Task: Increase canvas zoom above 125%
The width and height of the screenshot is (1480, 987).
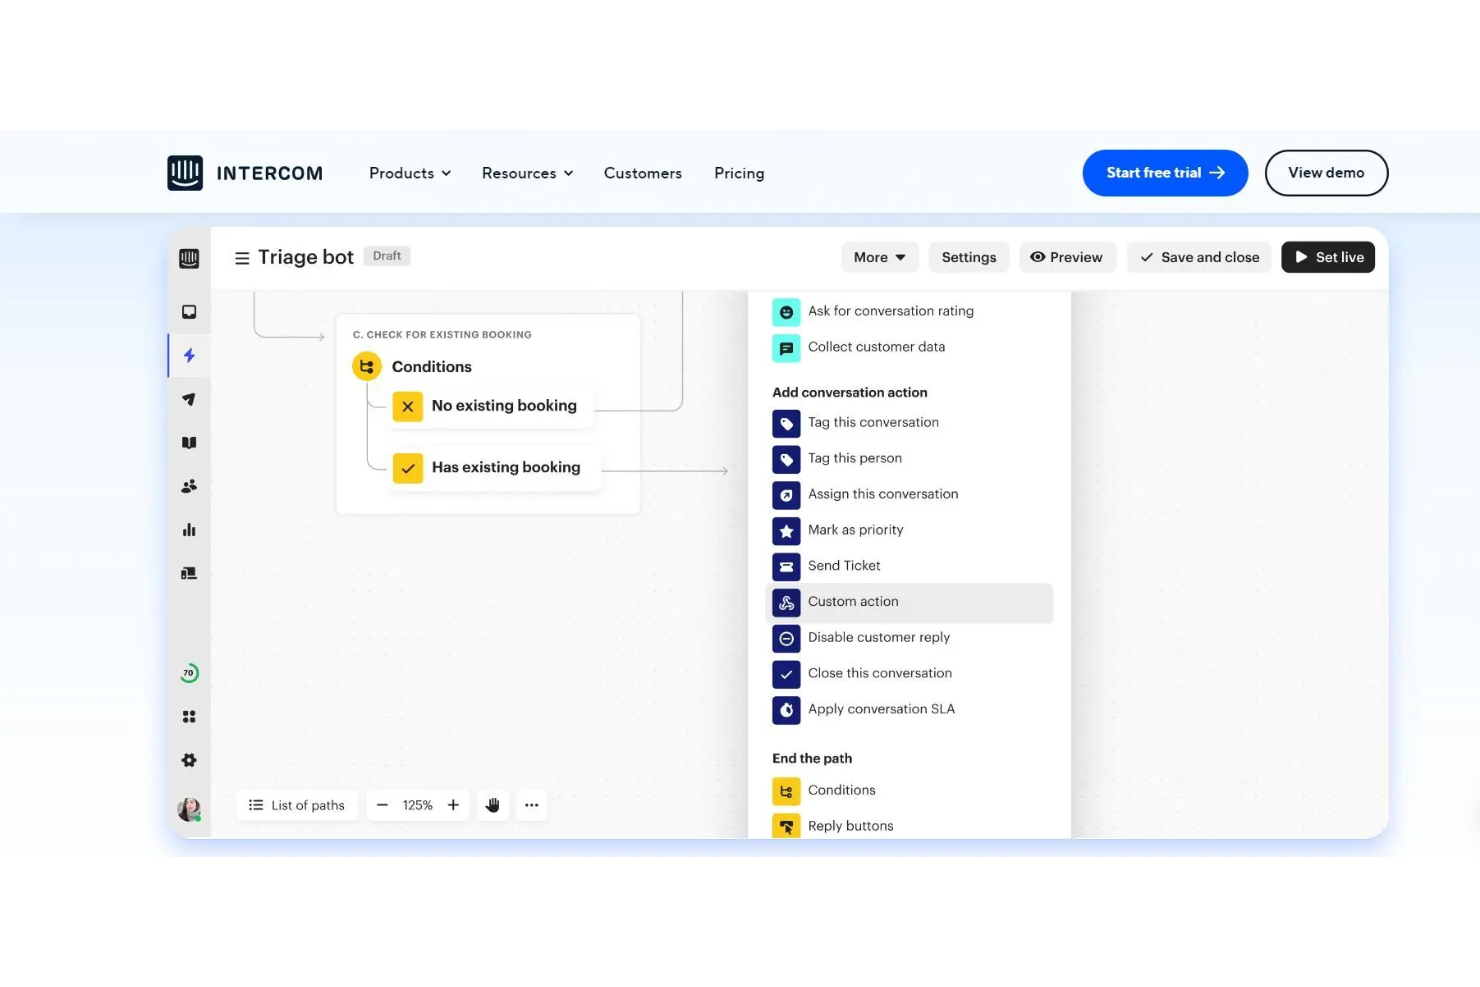Action: click(x=452, y=805)
